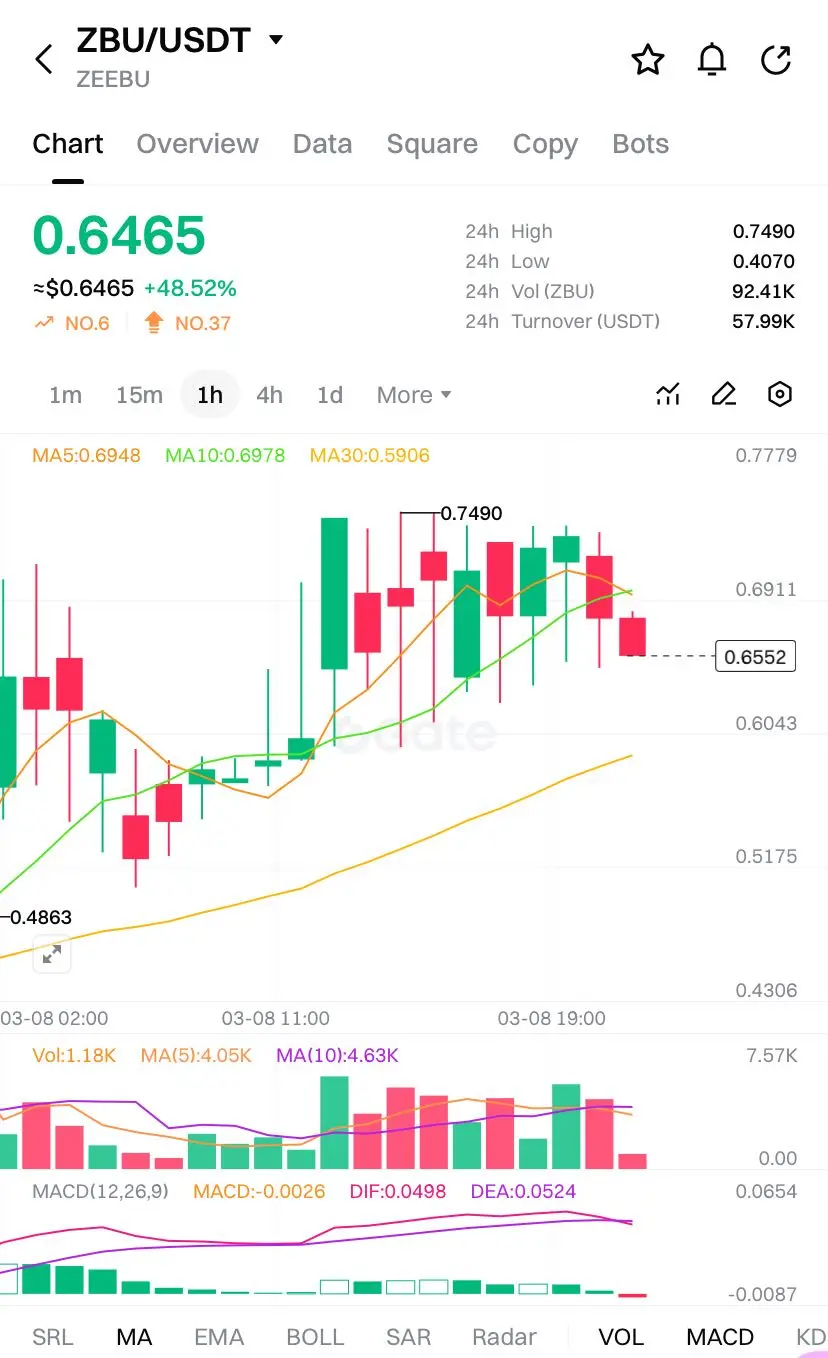Viewport: 828px width, 1358px height.
Task: Open the Copy tab
Action: [x=545, y=144]
